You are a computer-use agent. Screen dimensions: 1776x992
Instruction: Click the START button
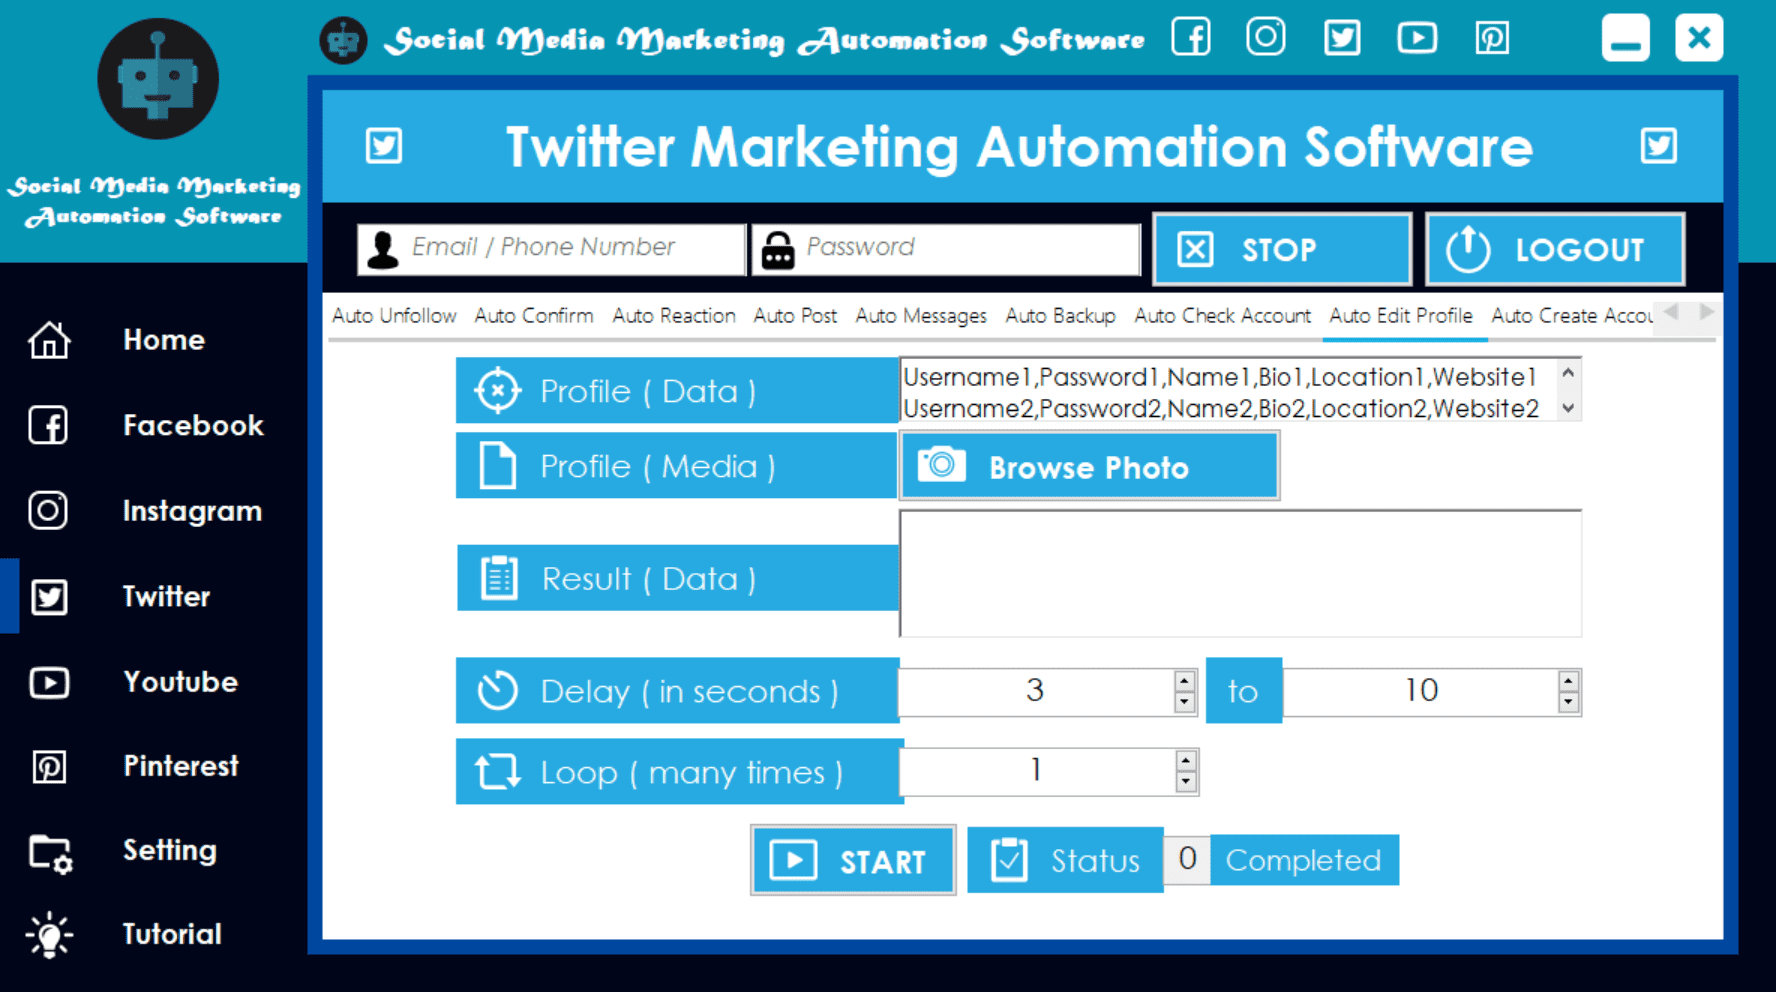pyautogui.click(x=853, y=860)
